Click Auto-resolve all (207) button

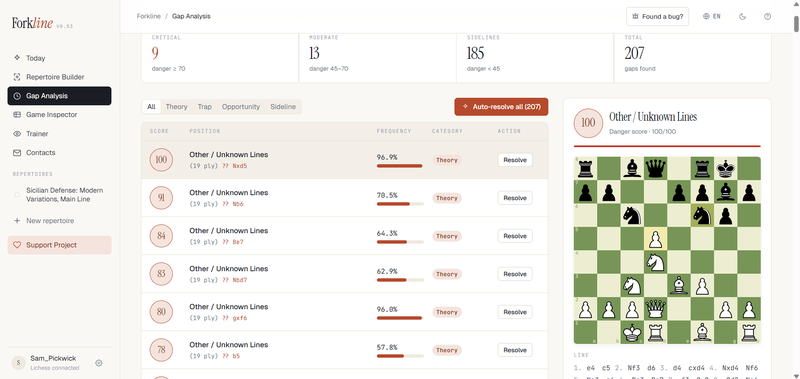pyautogui.click(x=501, y=107)
